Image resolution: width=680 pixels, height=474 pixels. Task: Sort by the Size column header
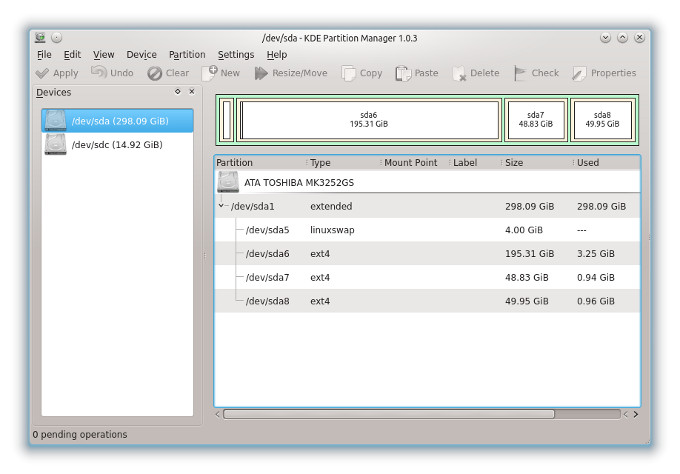pyautogui.click(x=538, y=163)
